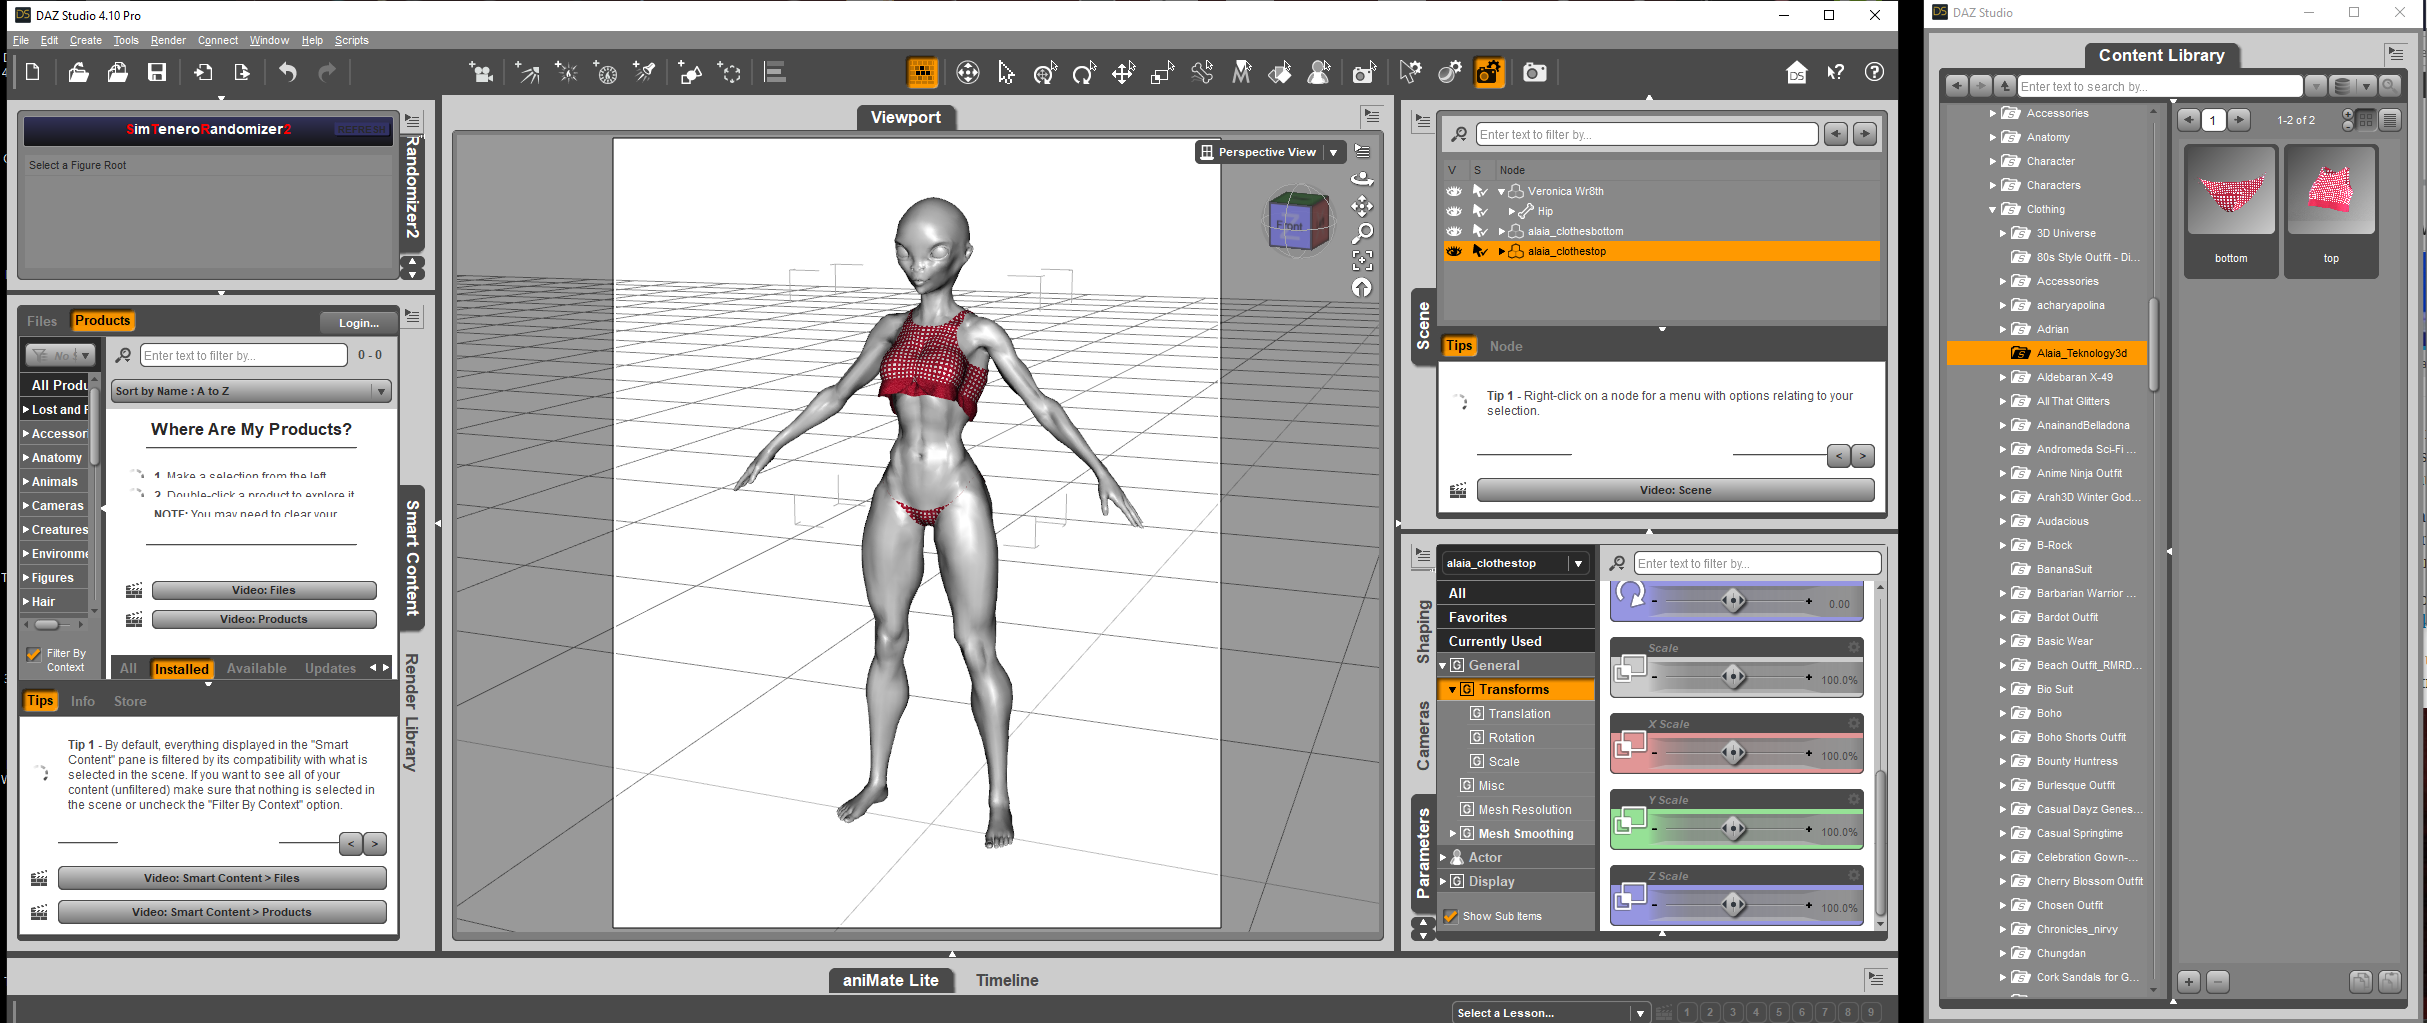This screenshot has height=1023, width=2427.
Task: Activate the Scale tool in the toolbar
Action: pyautogui.click(x=1162, y=72)
